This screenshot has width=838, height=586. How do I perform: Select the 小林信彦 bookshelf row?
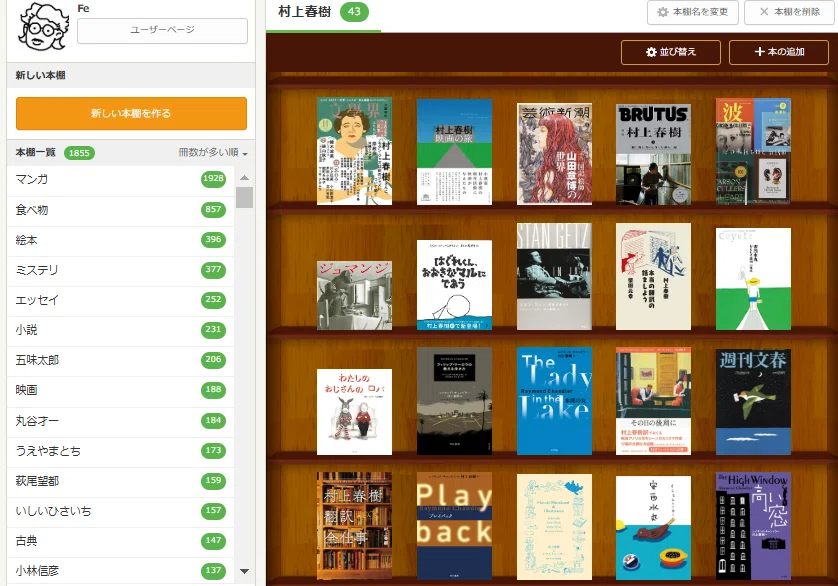point(121,570)
